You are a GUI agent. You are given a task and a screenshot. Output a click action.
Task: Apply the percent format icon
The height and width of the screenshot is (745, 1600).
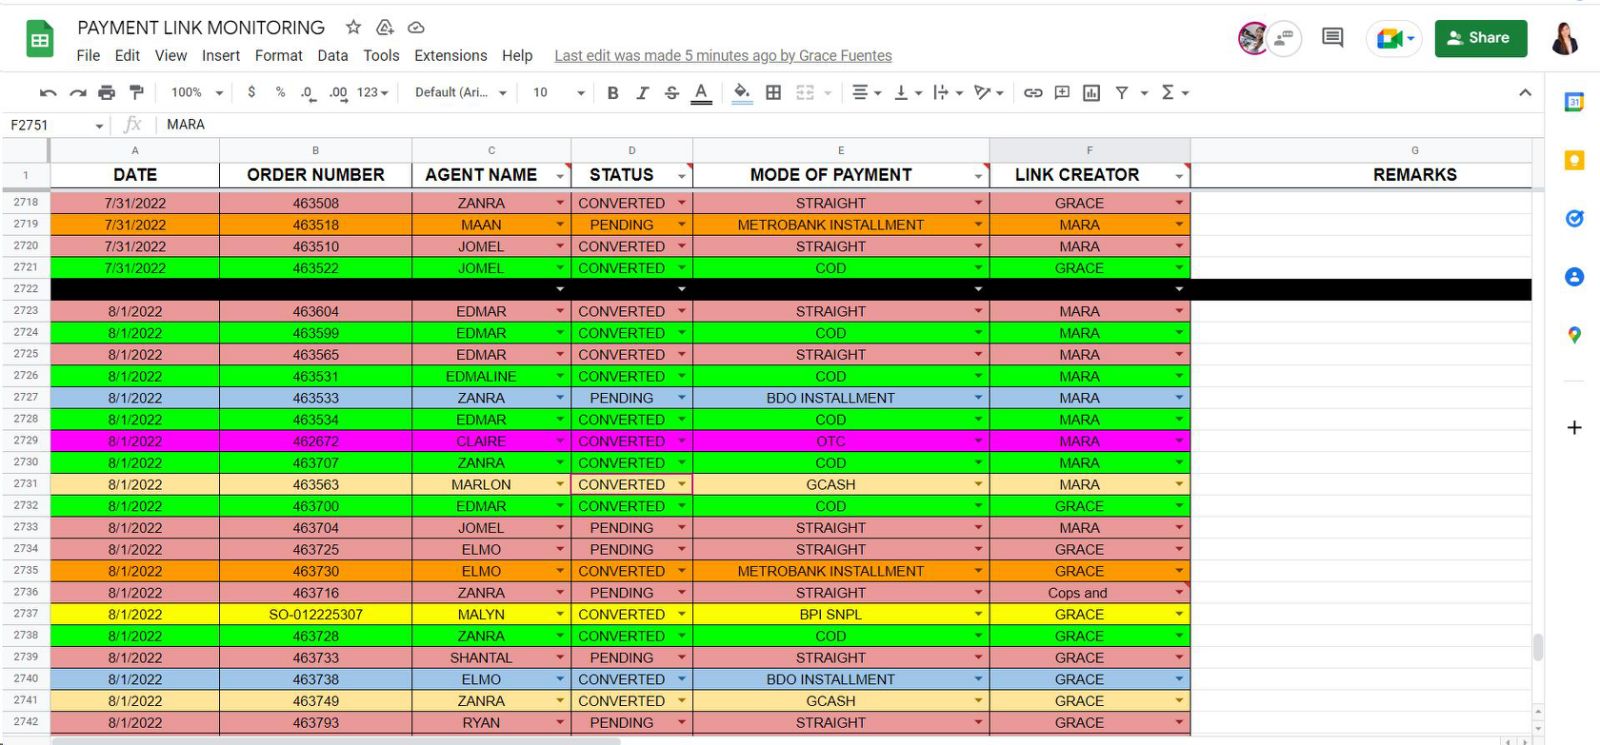coord(280,92)
